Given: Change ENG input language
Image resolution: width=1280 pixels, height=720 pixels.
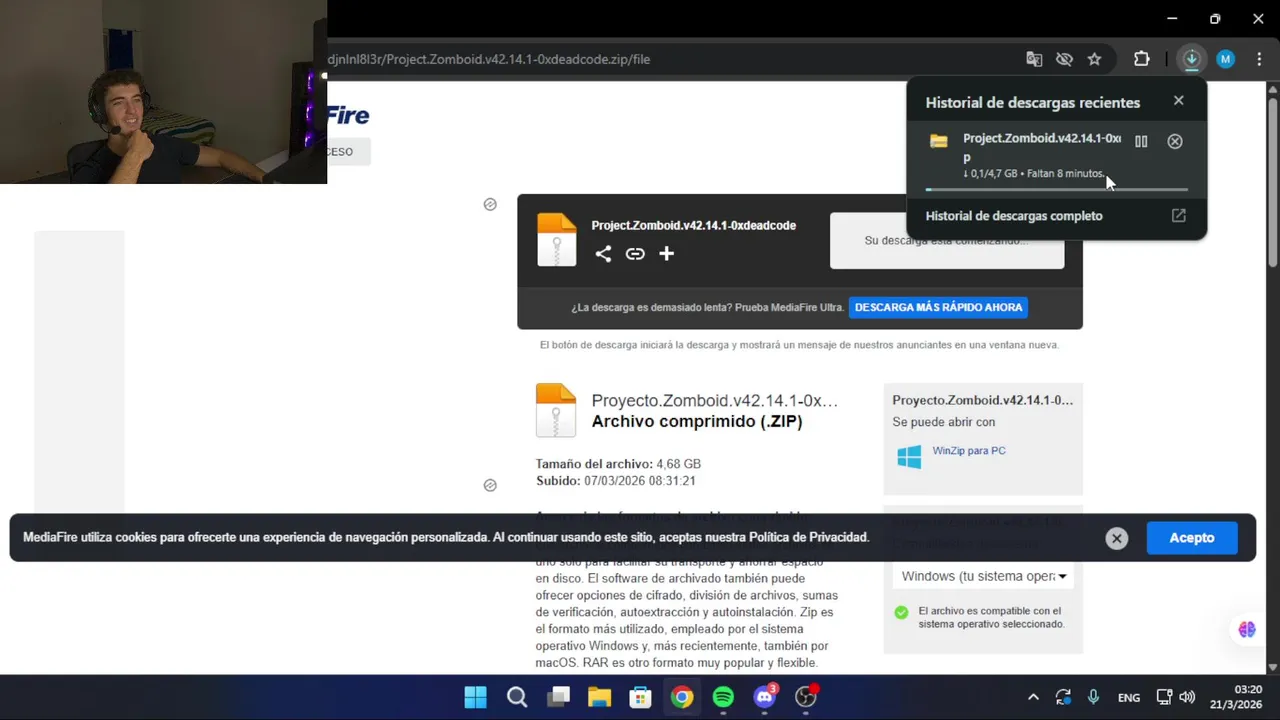Looking at the screenshot, I should (1129, 698).
